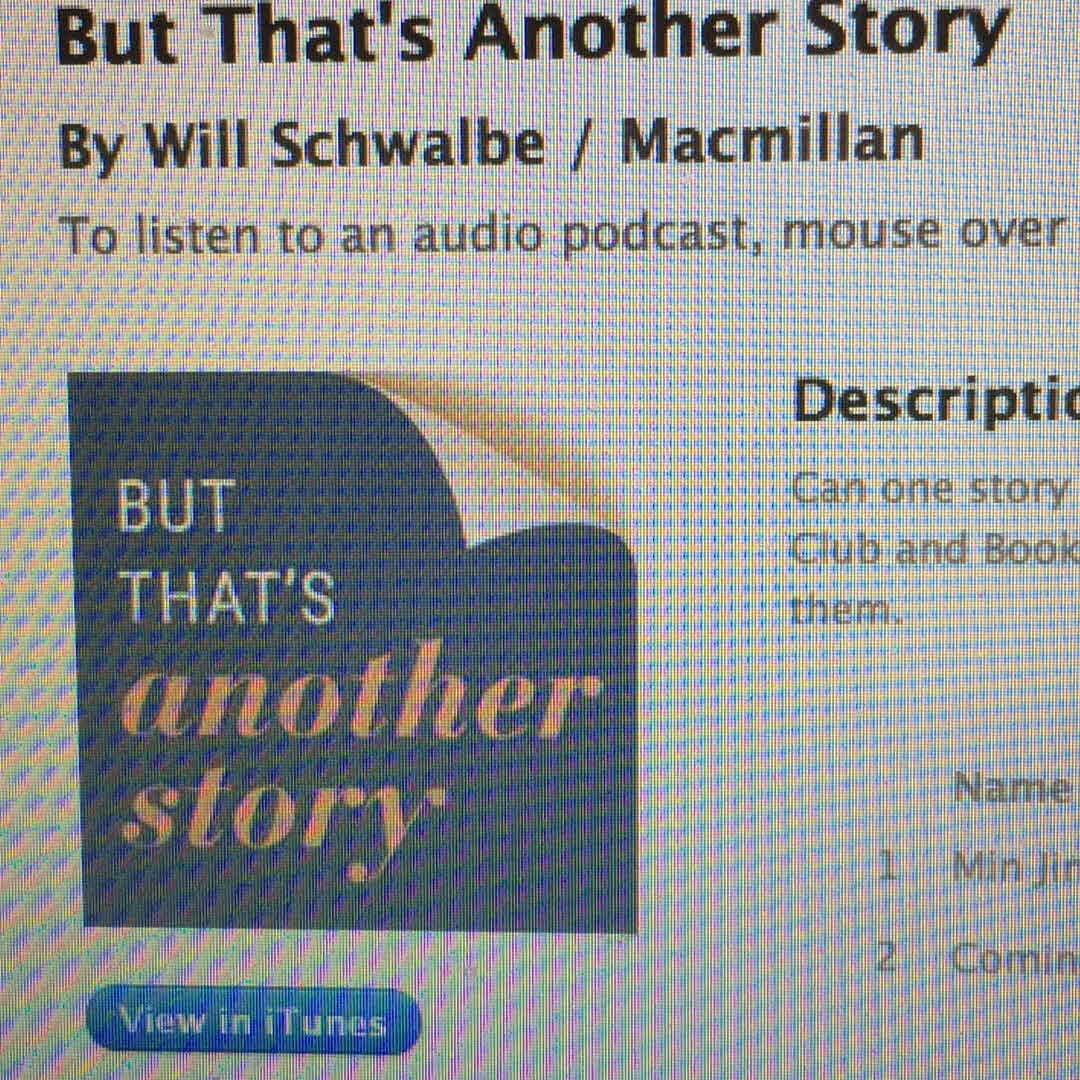The image size is (1080, 1080).
Task: Select the 'But That's Another Story' page title
Action: click(532, 32)
